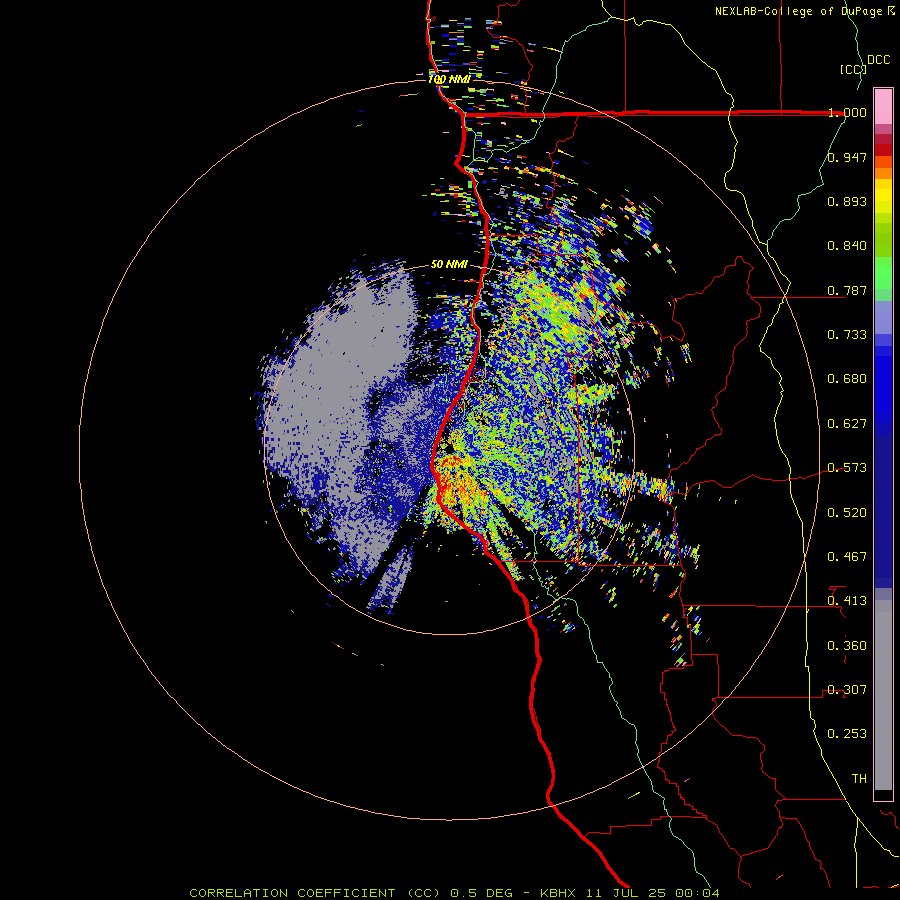The height and width of the screenshot is (900, 900).
Task: Click the 0.947 scale value
Action: click(847, 157)
